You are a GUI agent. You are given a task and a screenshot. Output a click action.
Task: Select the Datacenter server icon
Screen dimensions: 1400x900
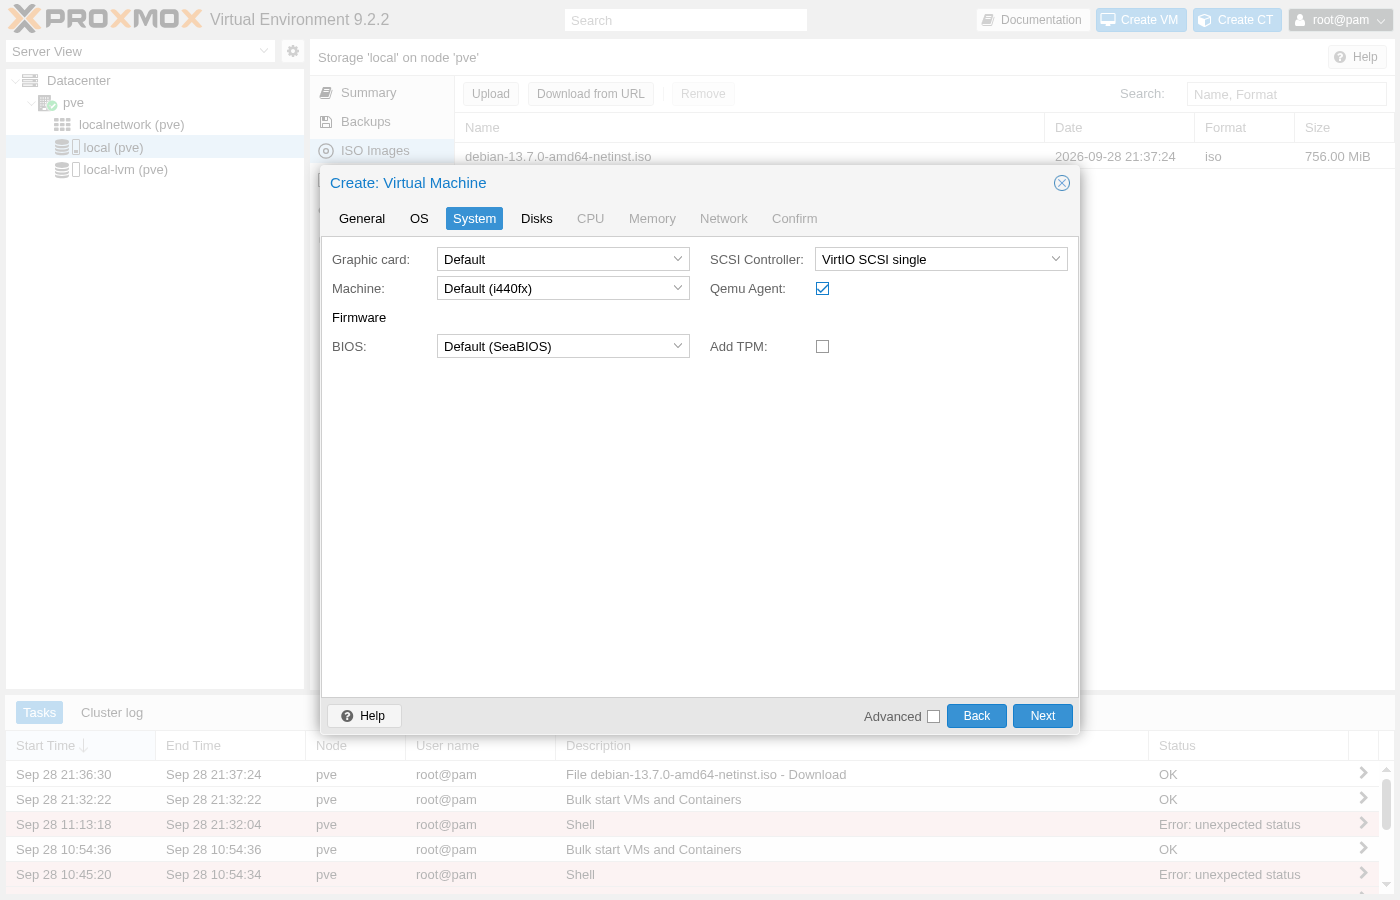tap(30, 80)
